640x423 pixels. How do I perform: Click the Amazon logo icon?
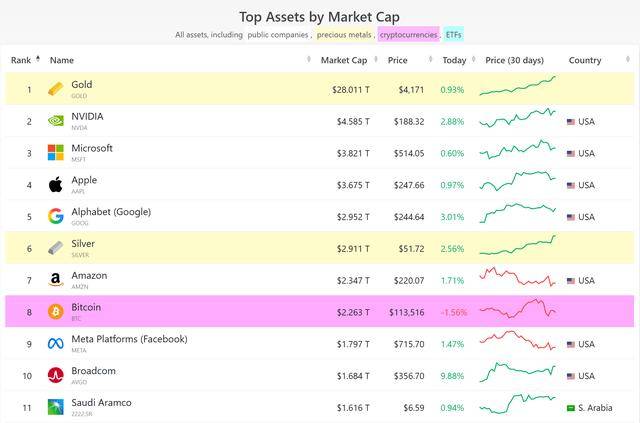56,280
